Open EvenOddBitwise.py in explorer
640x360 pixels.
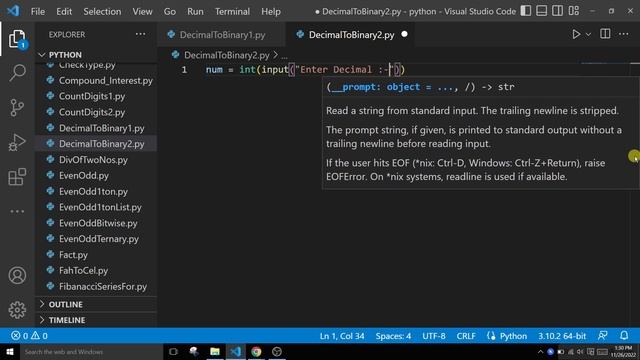coord(98,223)
